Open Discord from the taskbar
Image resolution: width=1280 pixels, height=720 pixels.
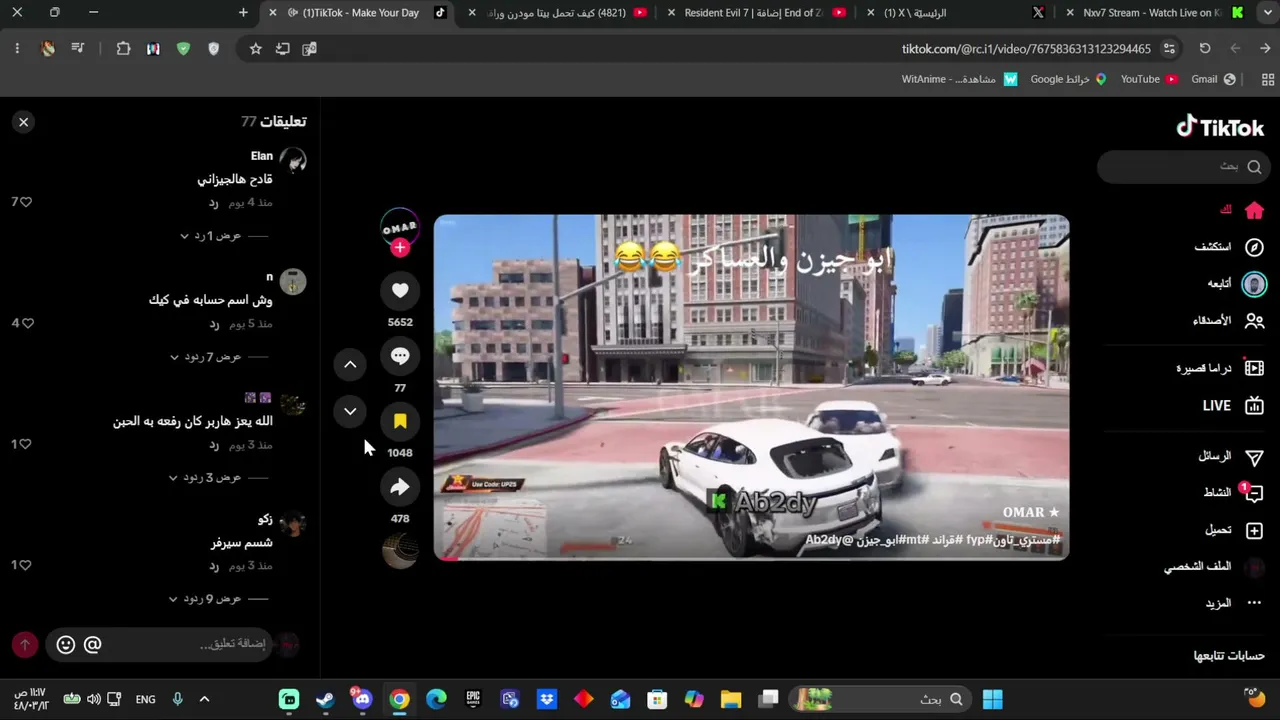[x=362, y=699]
